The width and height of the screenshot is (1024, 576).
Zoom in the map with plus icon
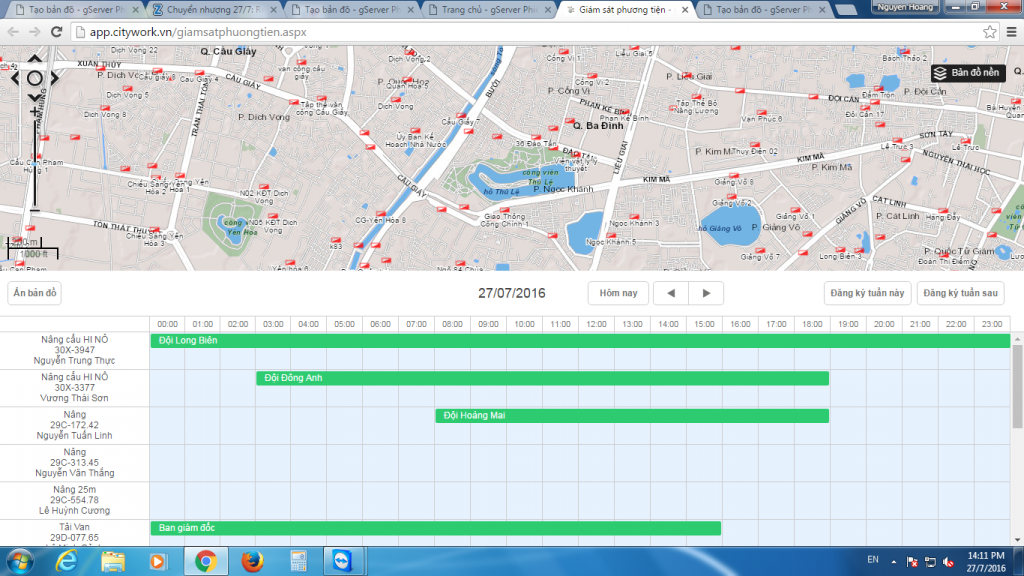tap(35, 112)
